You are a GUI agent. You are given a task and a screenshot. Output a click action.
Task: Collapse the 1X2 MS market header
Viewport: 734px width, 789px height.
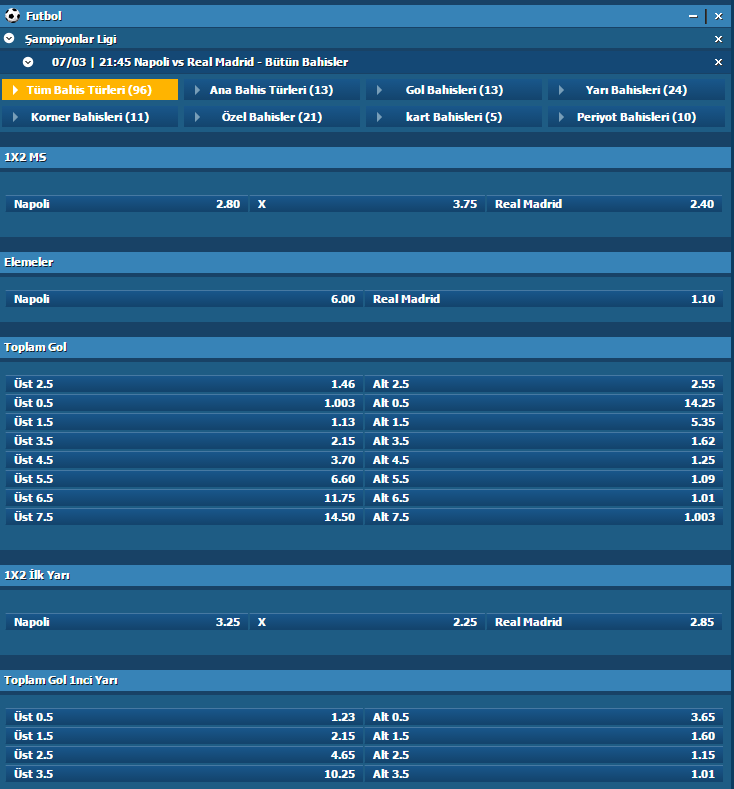(365, 157)
